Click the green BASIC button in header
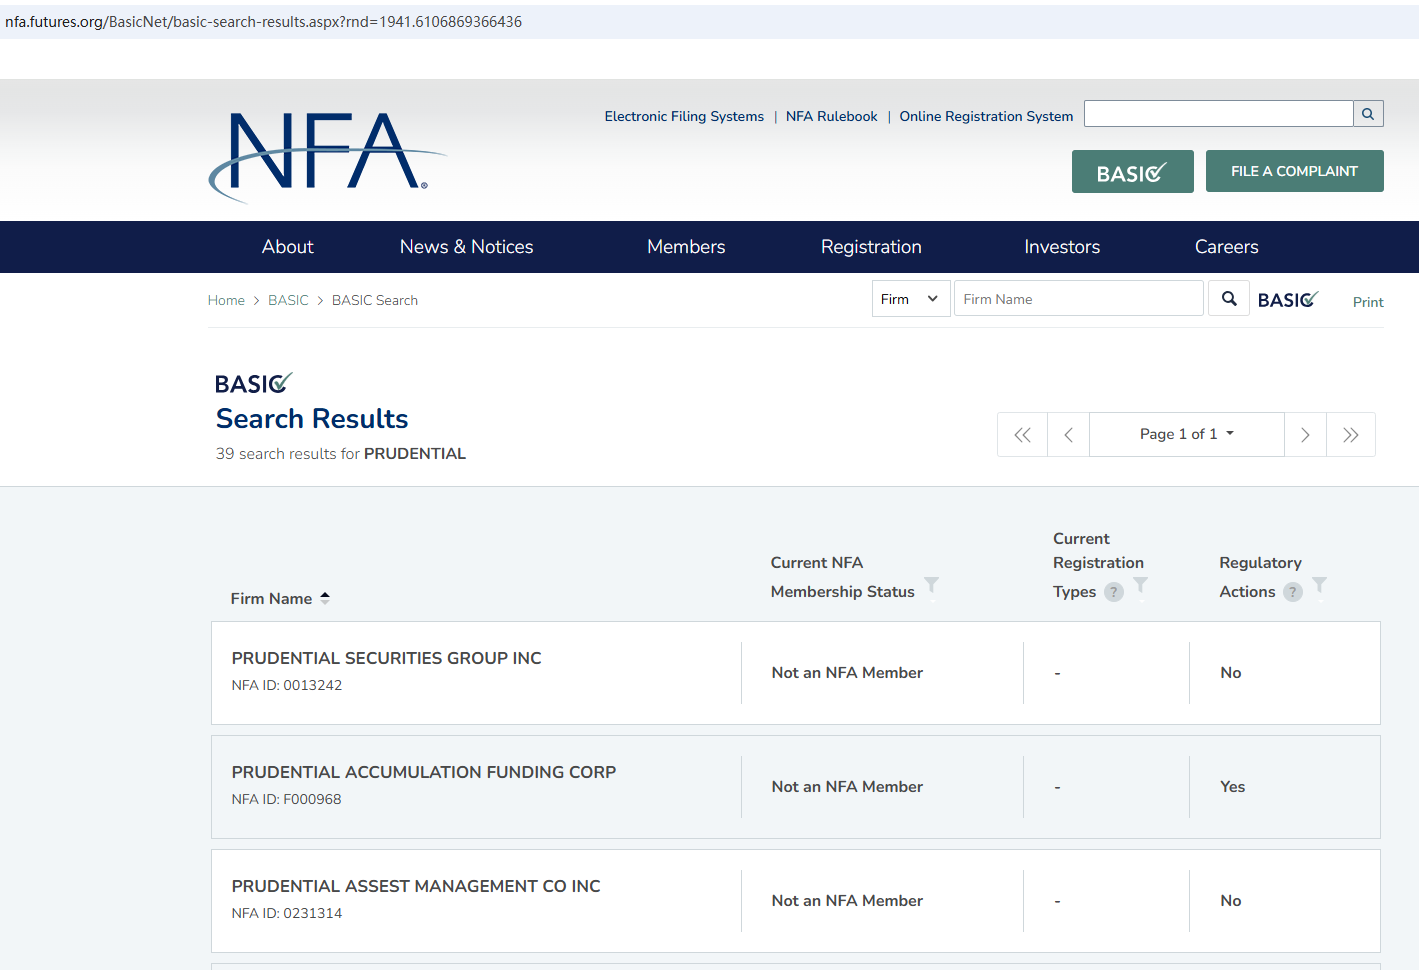Image resolution: width=1419 pixels, height=970 pixels. 1132,172
